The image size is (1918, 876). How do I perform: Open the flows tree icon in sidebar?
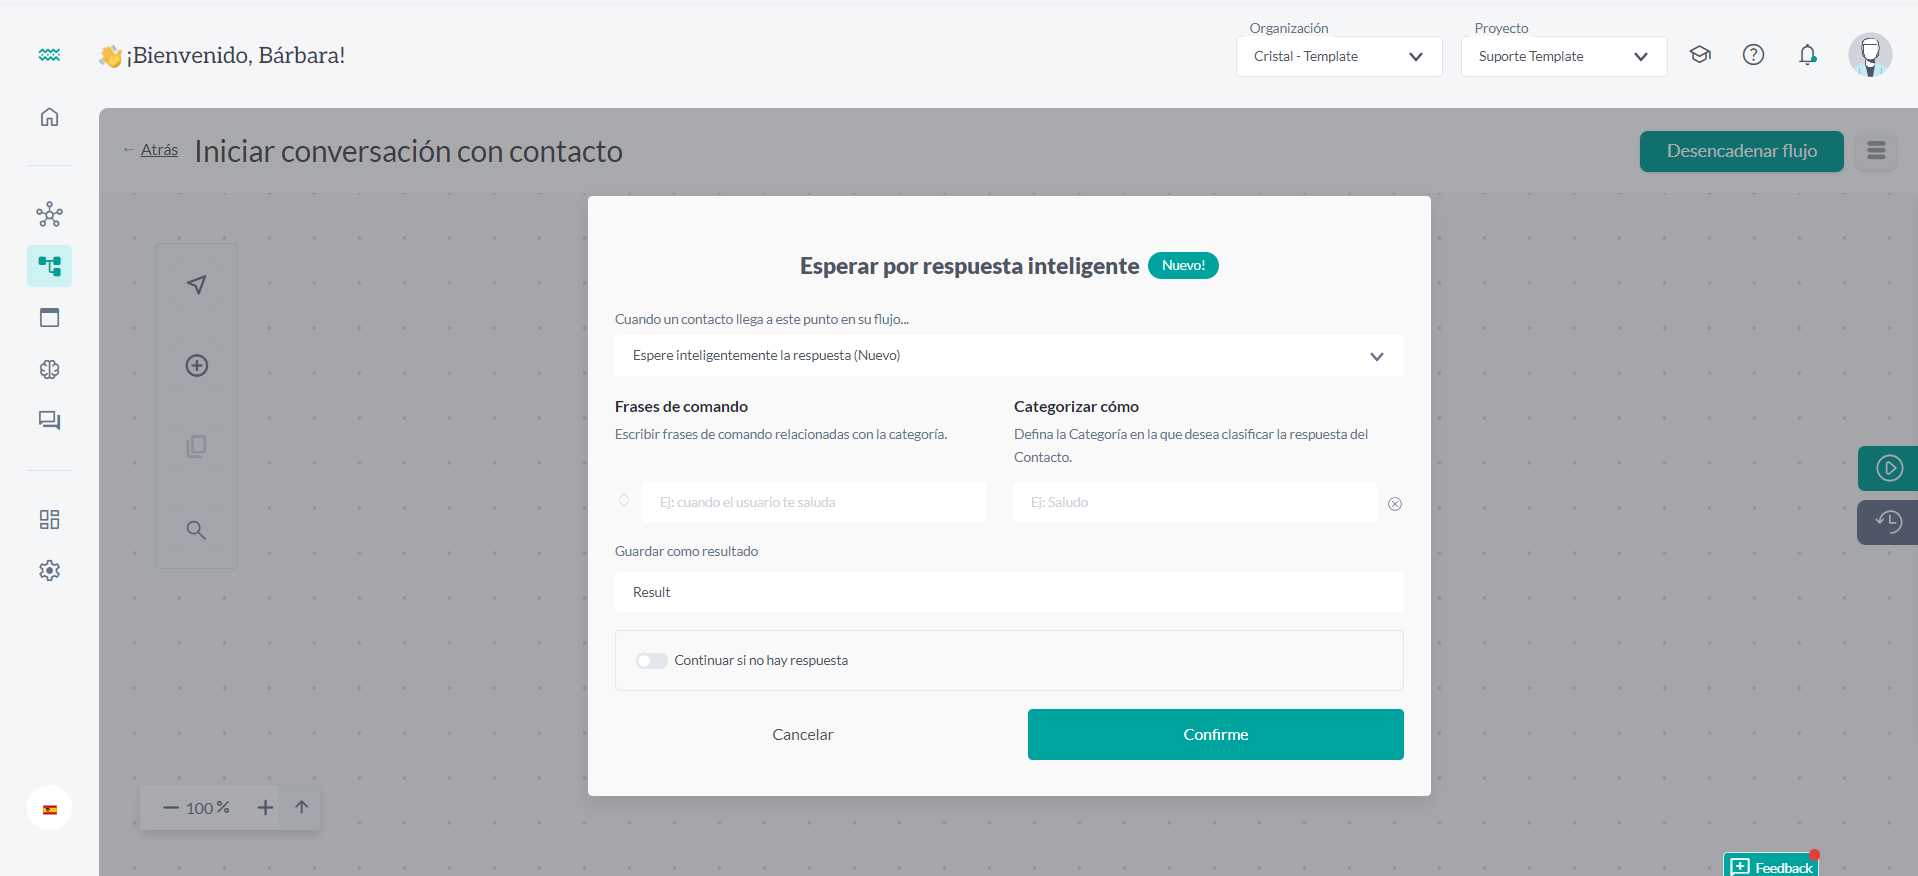(x=49, y=266)
